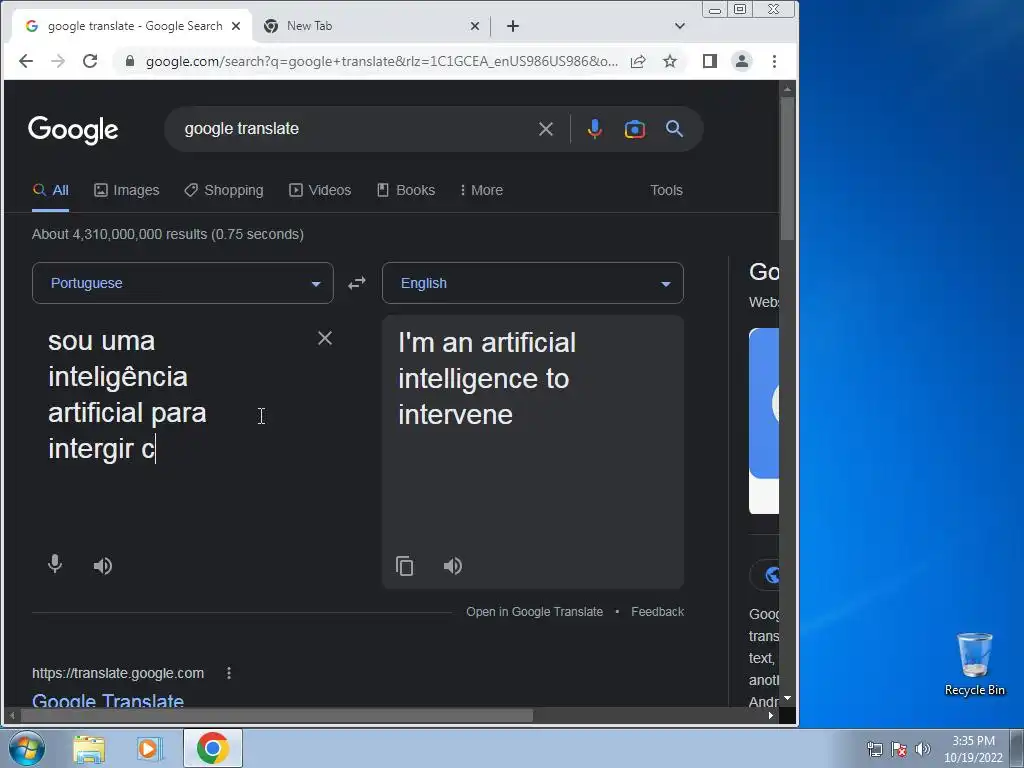Open Chrome three-dot menu
1024x768 pixels.
(x=775, y=61)
